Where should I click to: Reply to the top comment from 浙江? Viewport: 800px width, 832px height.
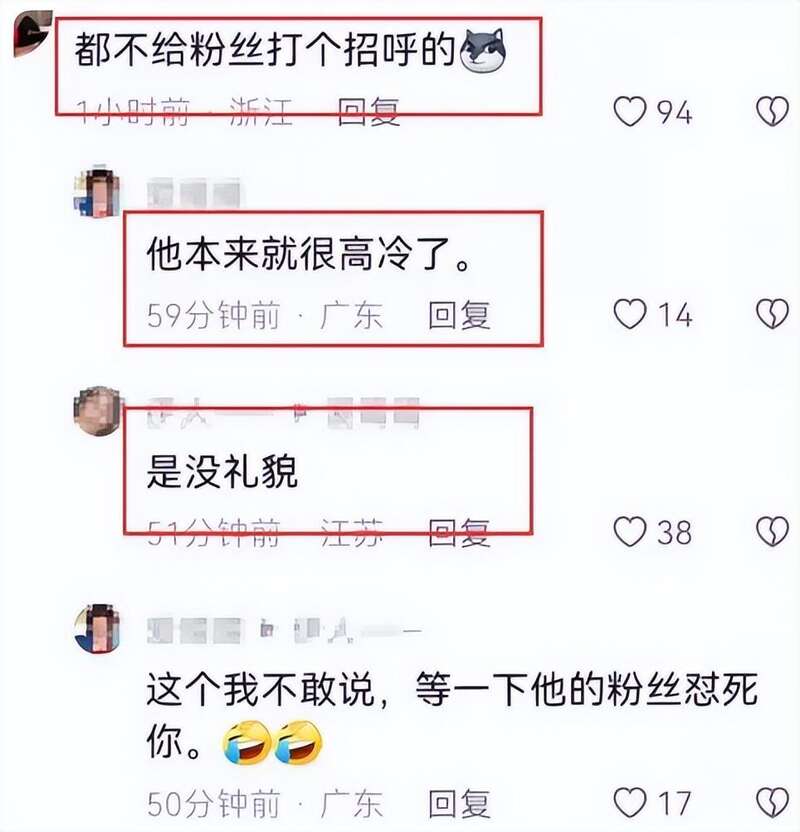click(369, 112)
